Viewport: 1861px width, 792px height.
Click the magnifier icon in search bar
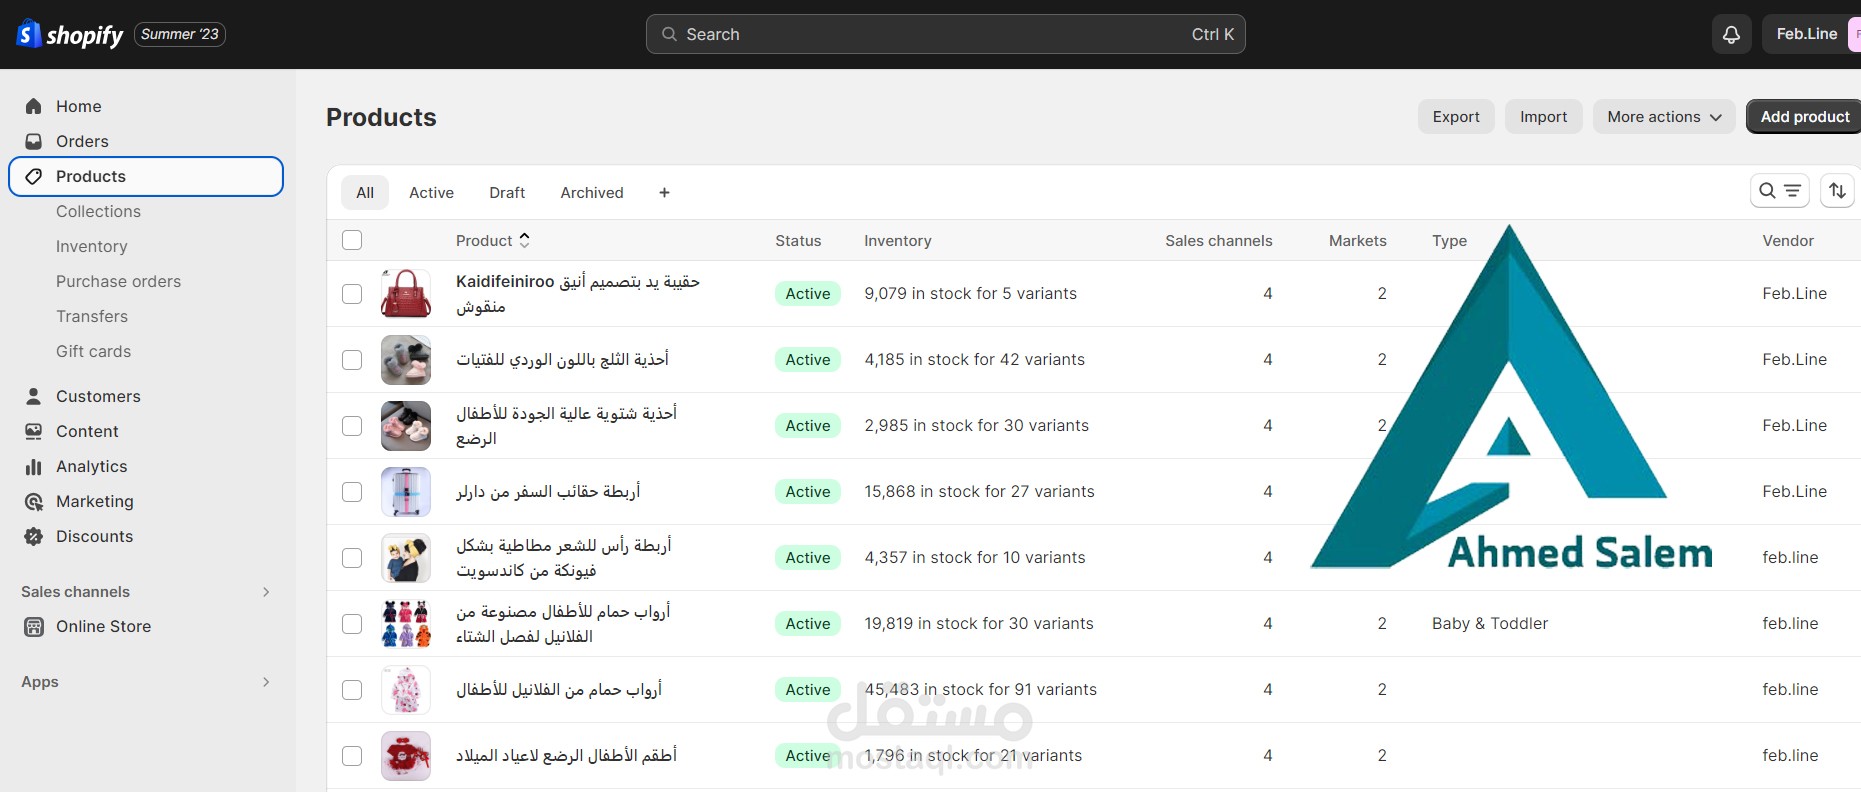pos(669,34)
